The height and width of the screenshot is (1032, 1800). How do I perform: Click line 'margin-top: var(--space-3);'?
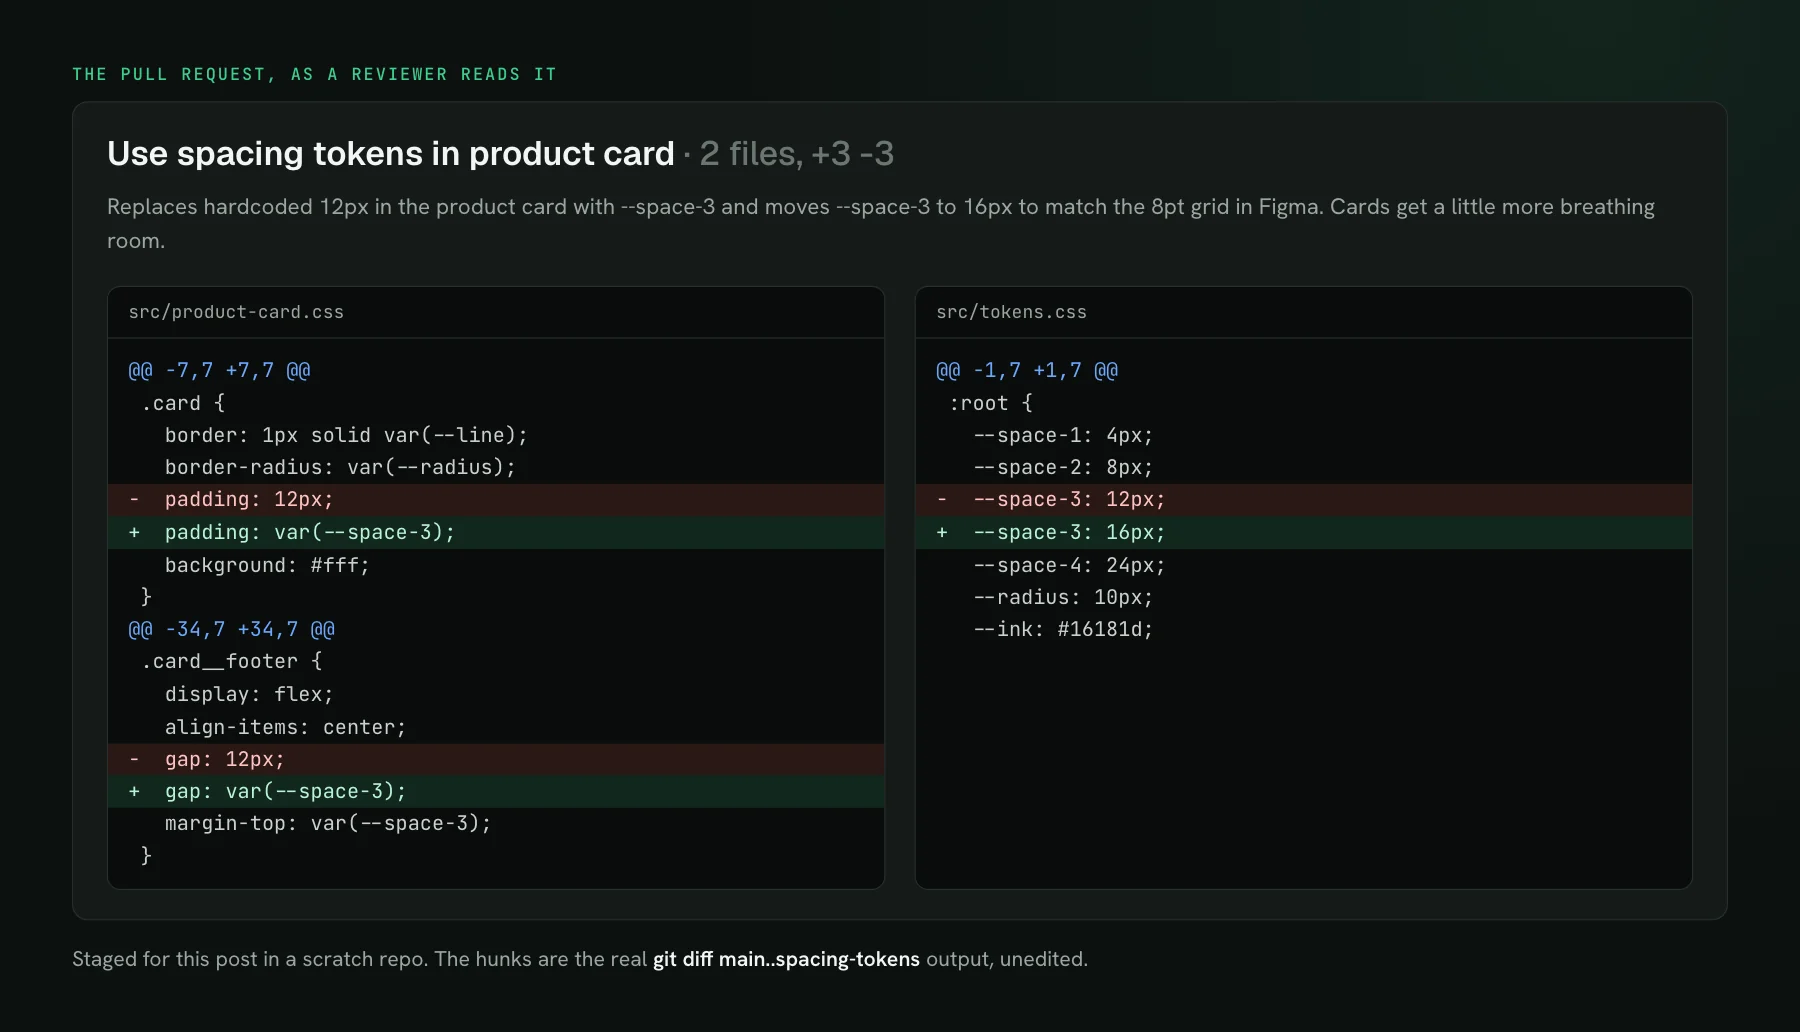tap(328, 823)
